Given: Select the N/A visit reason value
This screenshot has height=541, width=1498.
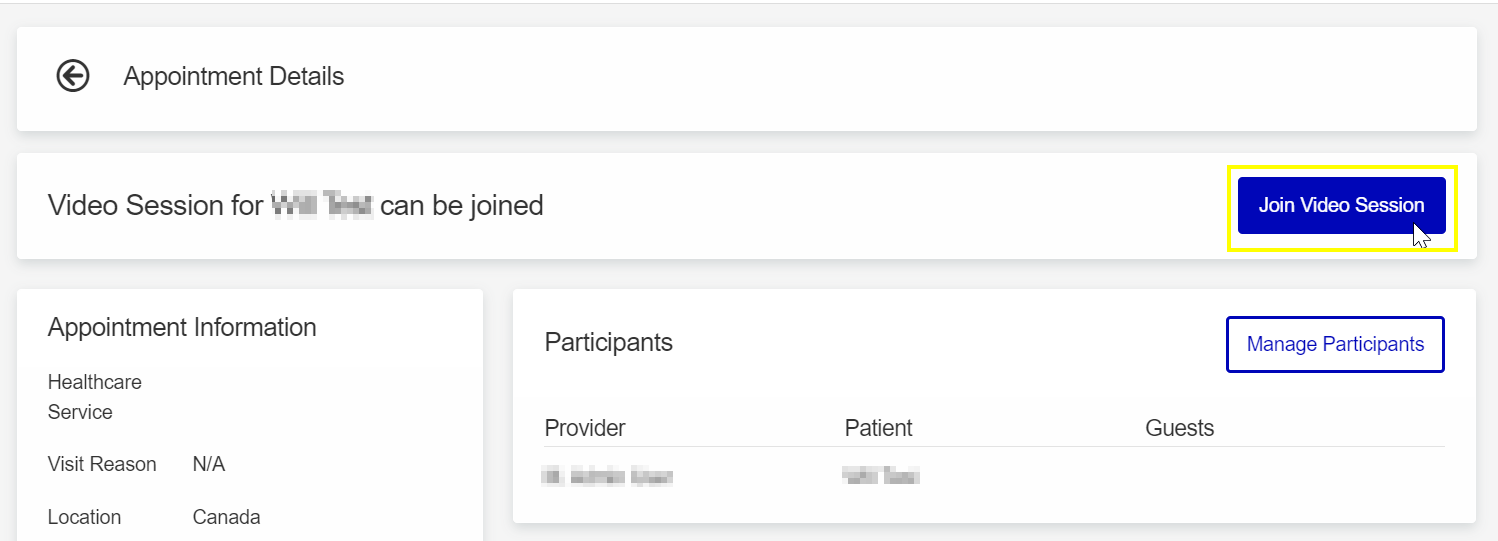Looking at the screenshot, I should tap(209, 464).
